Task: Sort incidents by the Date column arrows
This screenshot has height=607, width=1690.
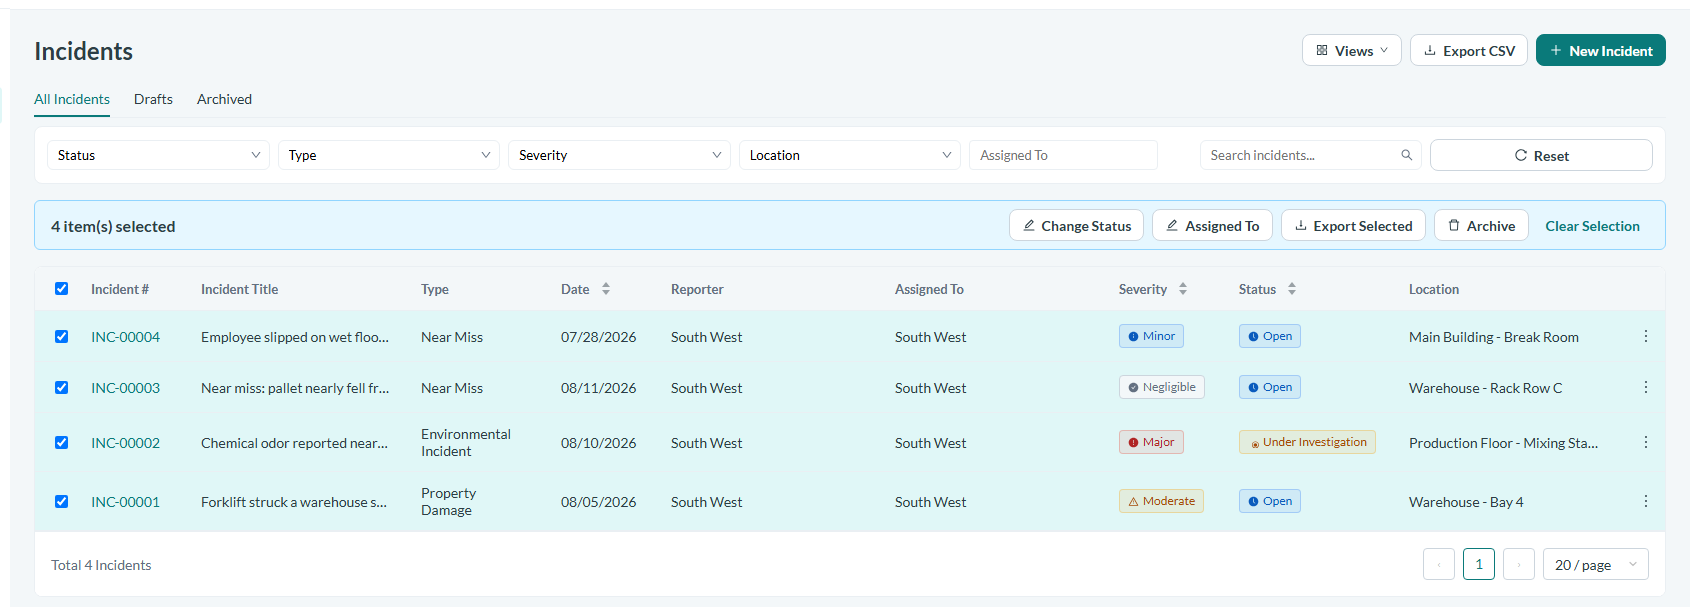Action: (606, 289)
